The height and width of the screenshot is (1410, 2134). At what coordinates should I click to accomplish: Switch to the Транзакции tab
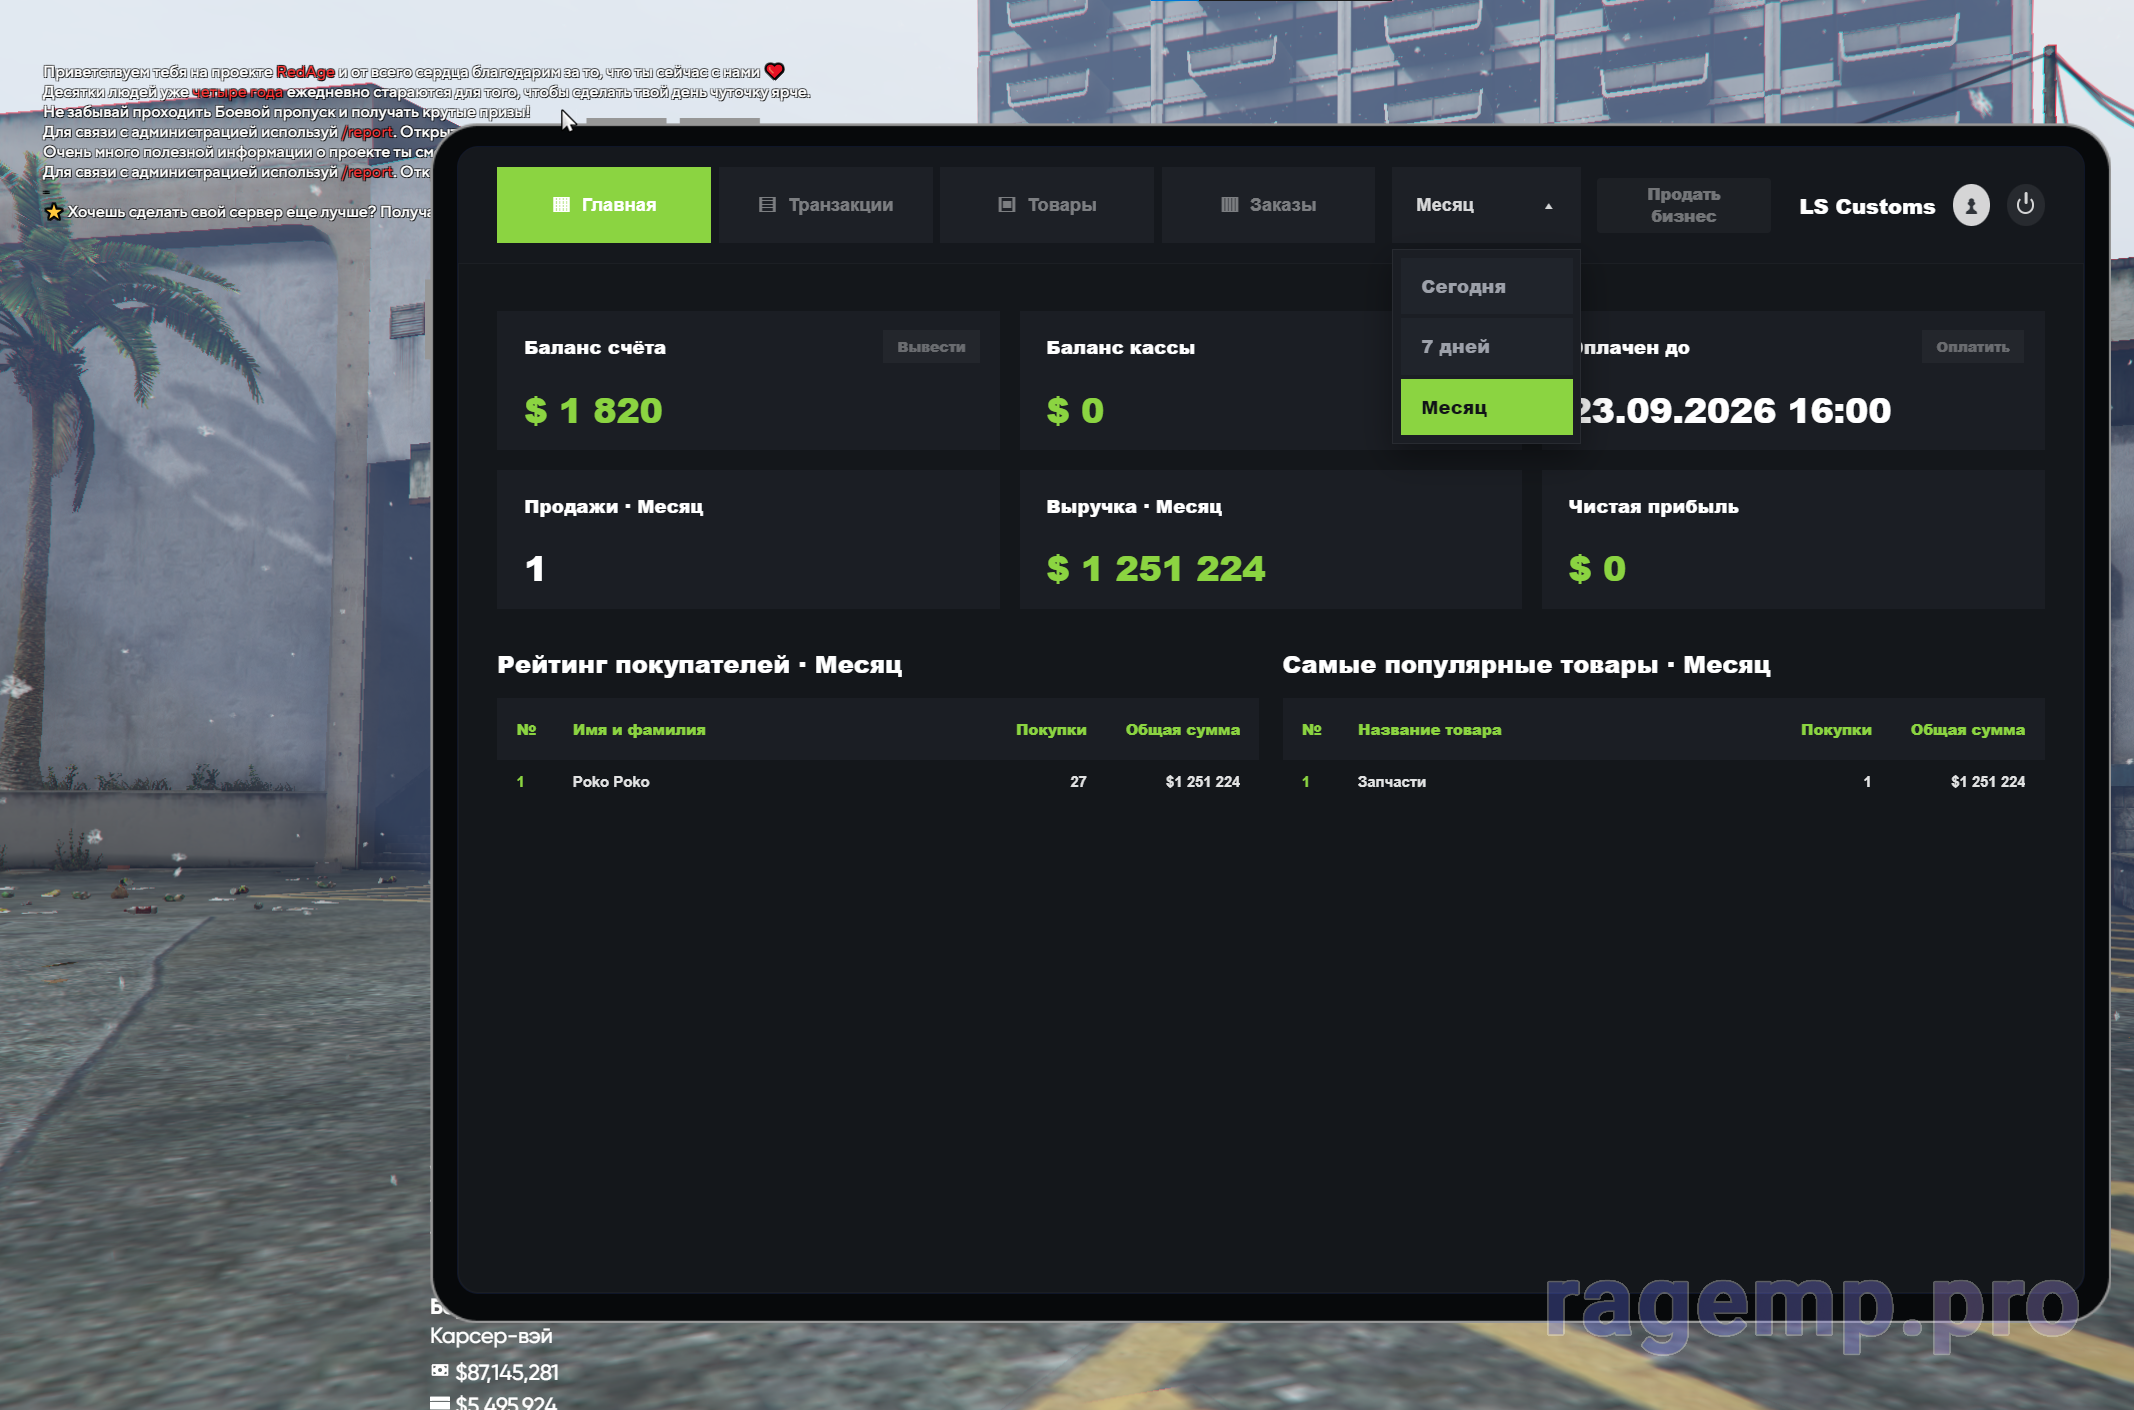coord(825,205)
